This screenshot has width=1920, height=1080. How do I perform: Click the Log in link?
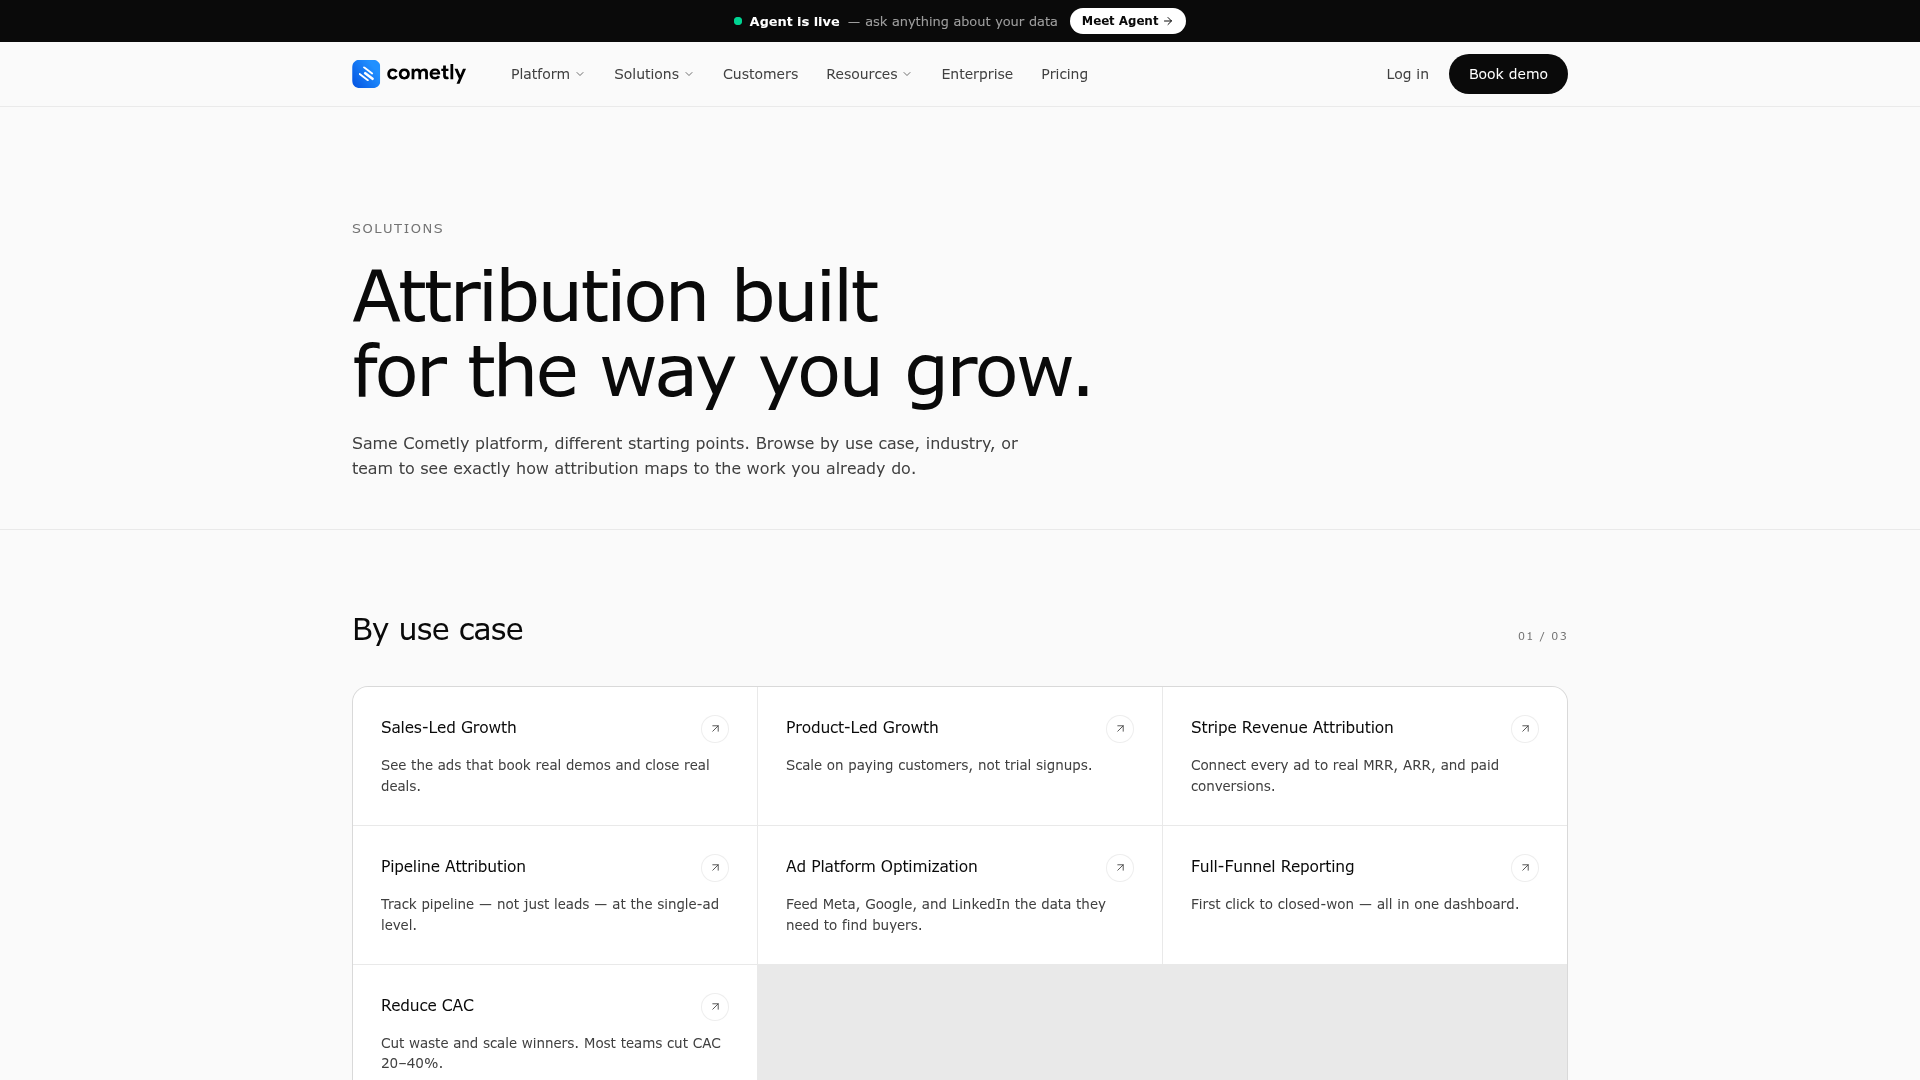click(1407, 74)
